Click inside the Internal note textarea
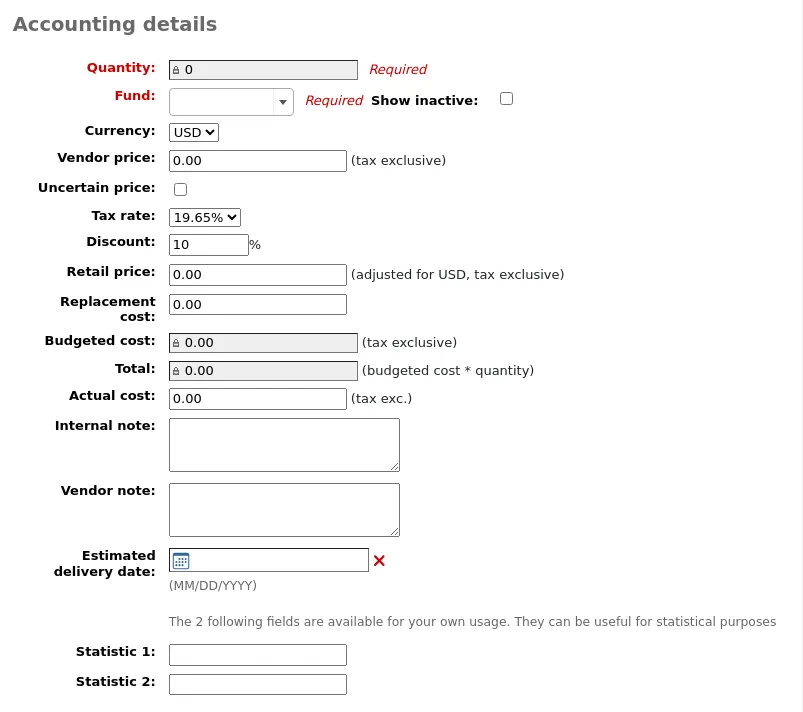Image resolution: width=803 pixels, height=712 pixels. coord(284,445)
